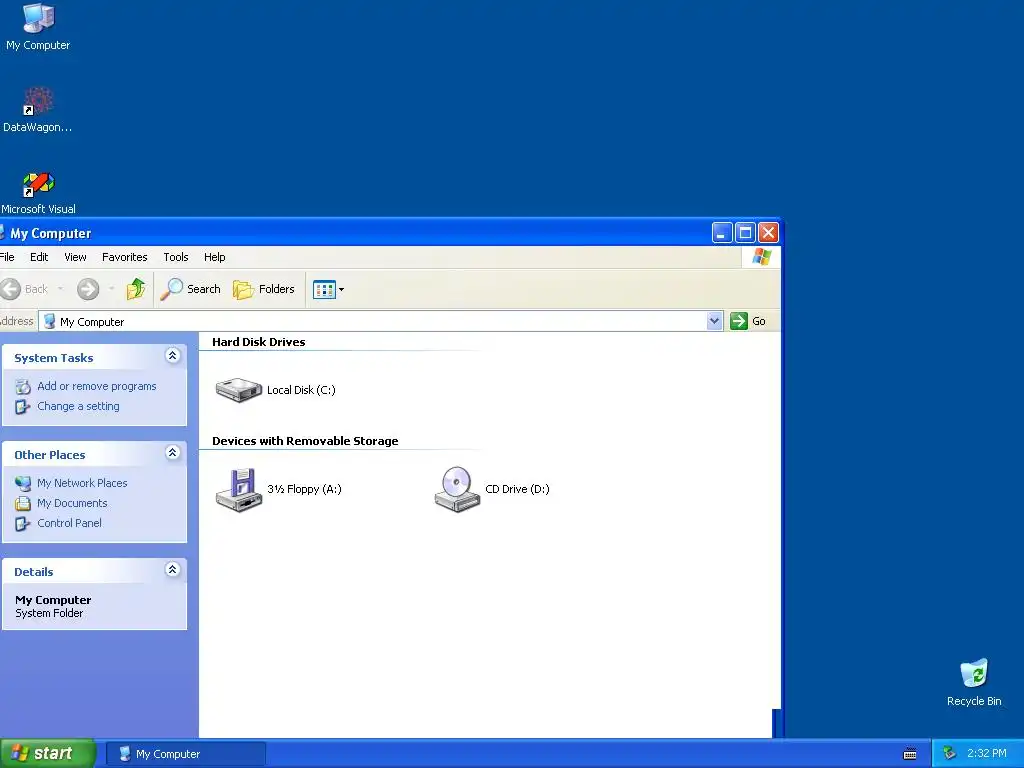This screenshot has height=768, width=1024.
Task: Open Control Panel link
Action: click(x=69, y=523)
